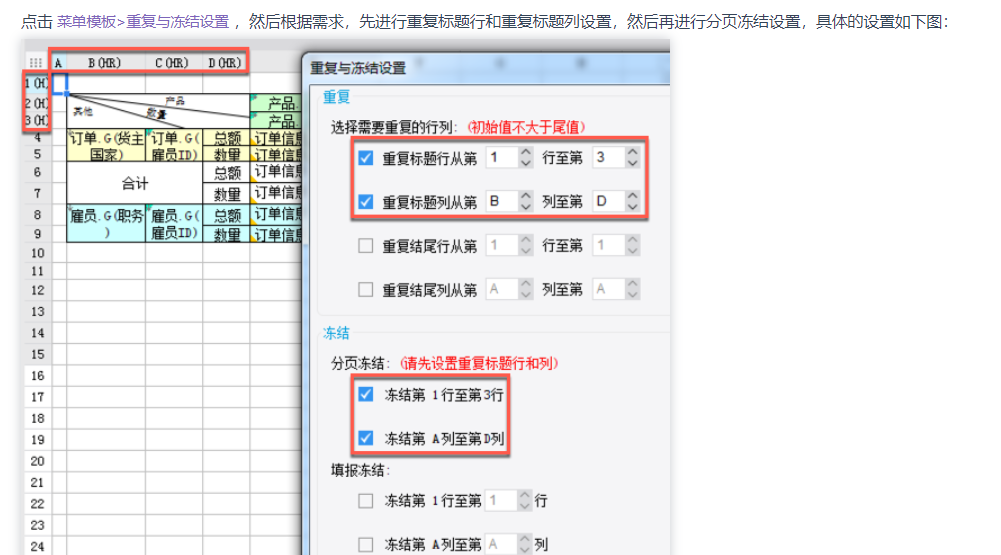
Task: Enable 重复结尾列从第 checkbox
Action: [365, 289]
